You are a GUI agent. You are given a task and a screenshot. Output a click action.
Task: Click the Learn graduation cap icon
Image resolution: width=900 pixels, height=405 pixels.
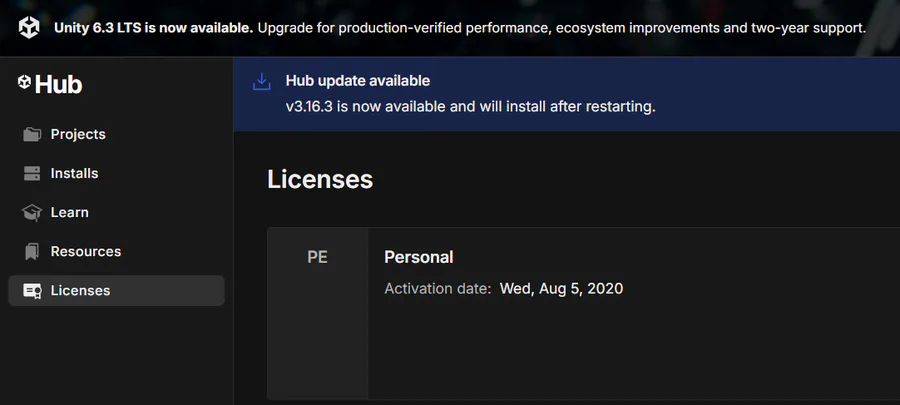pos(32,212)
